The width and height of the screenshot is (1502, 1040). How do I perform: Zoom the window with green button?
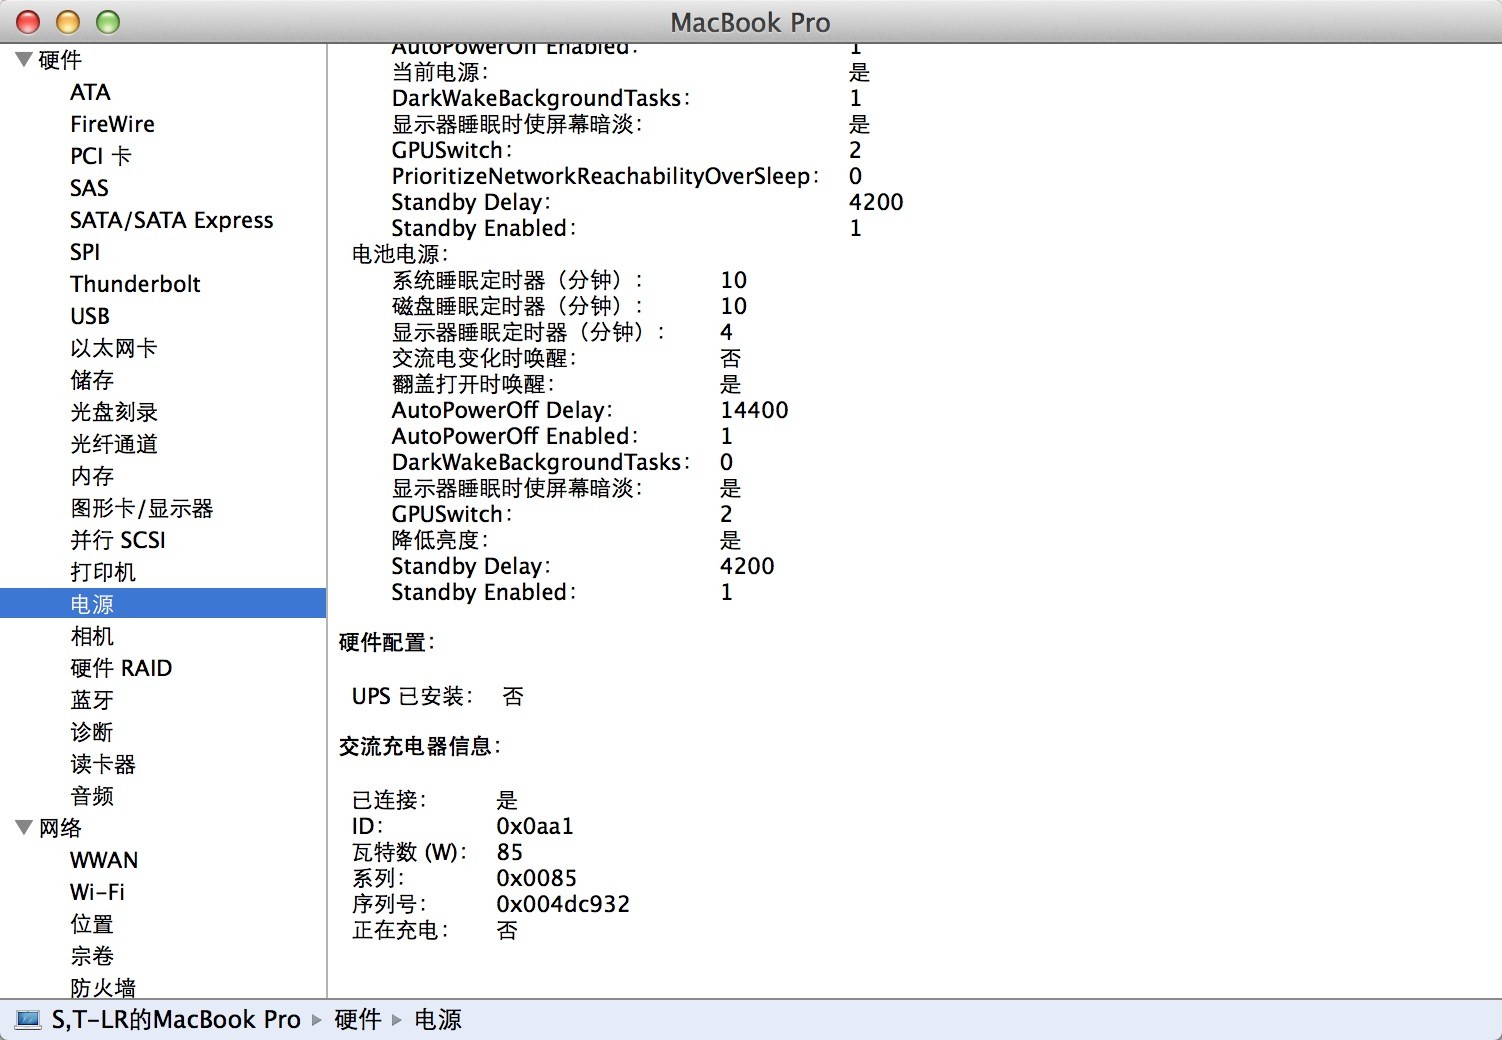[107, 22]
